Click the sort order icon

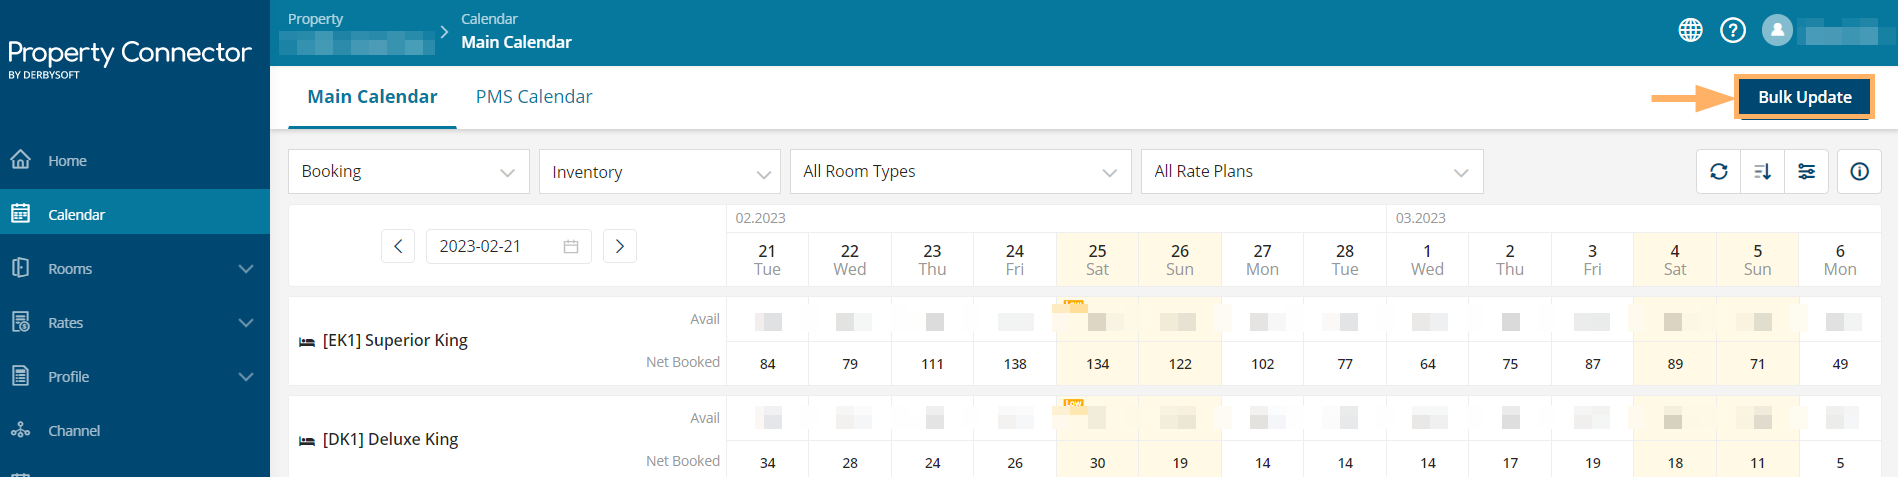[1763, 172]
